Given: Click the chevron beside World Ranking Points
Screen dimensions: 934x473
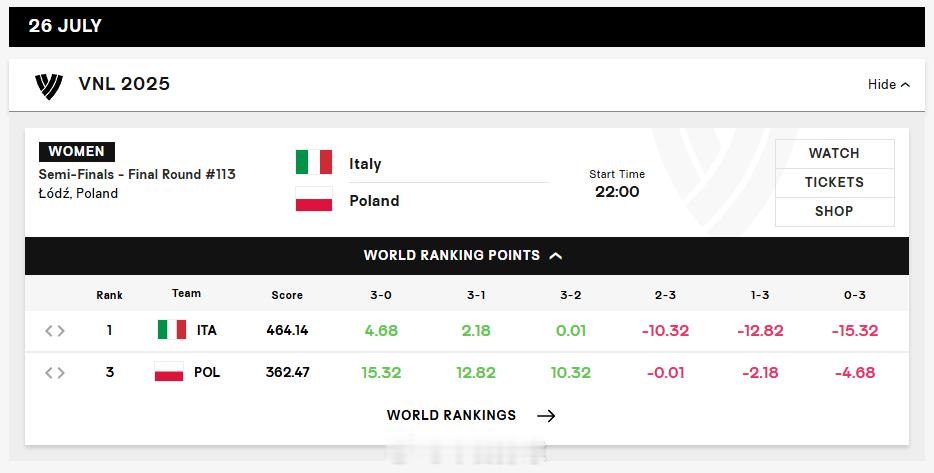Looking at the screenshot, I should click(556, 256).
